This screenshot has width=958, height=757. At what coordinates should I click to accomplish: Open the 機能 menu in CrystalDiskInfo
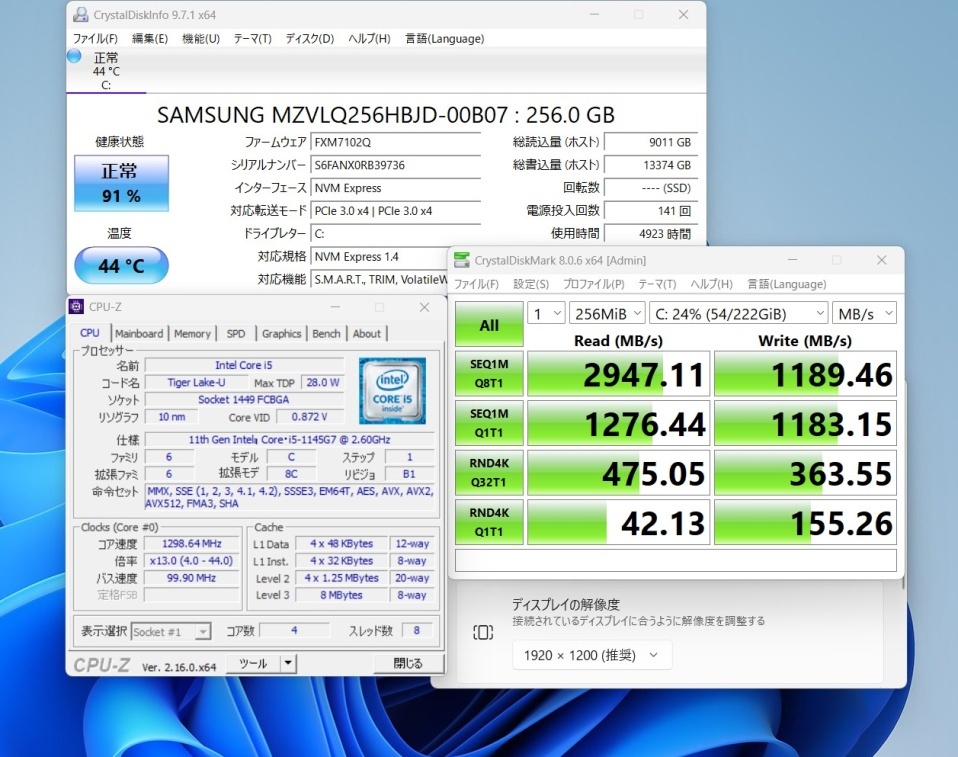coord(199,38)
